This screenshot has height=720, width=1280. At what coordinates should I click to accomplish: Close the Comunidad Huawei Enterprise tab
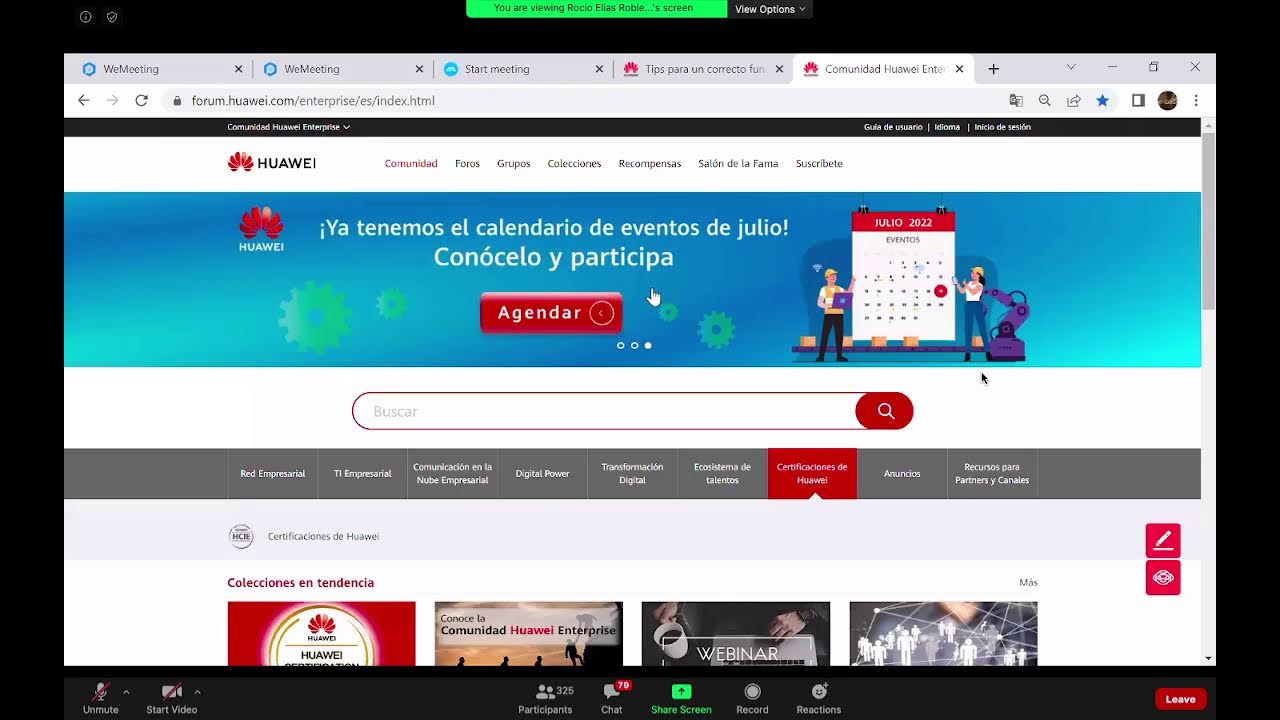pyautogui.click(x=959, y=69)
